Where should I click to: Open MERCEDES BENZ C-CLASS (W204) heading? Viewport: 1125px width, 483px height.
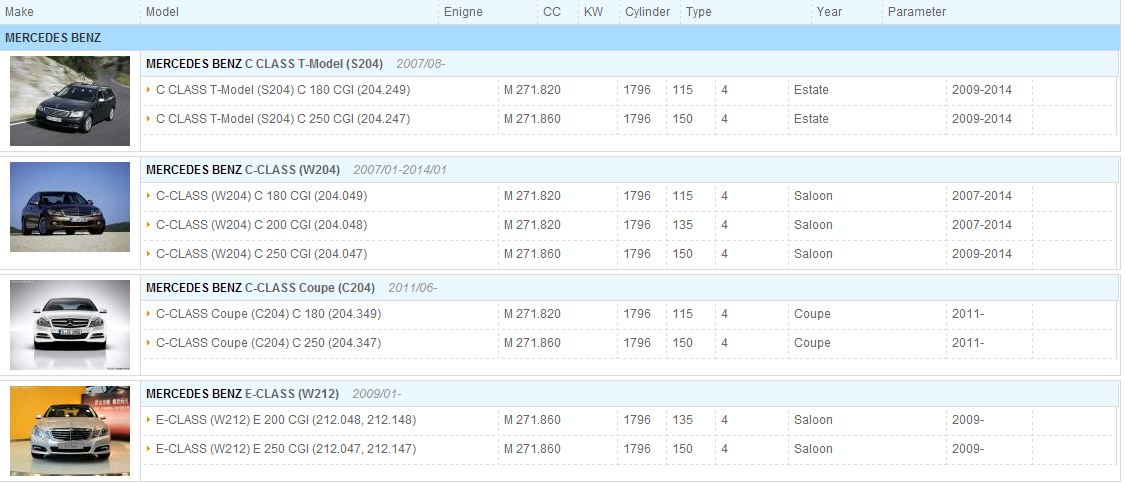(243, 170)
